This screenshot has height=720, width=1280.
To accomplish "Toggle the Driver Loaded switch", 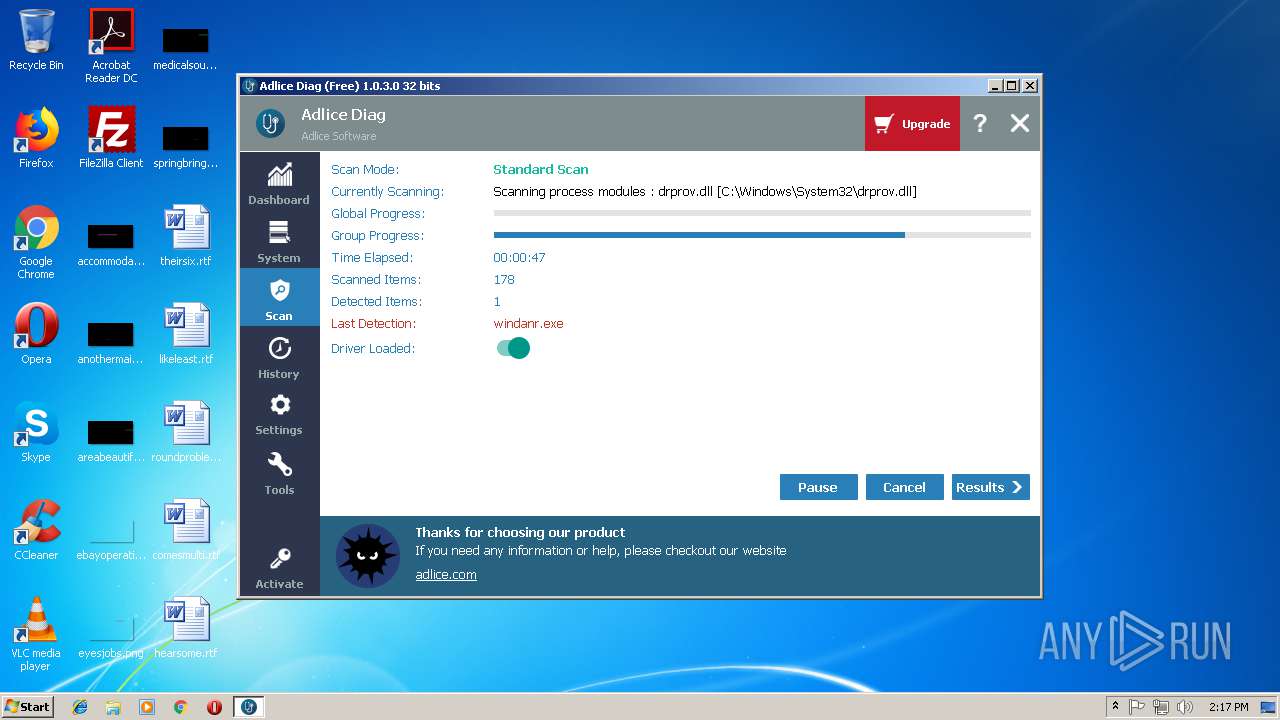I will point(513,348).
